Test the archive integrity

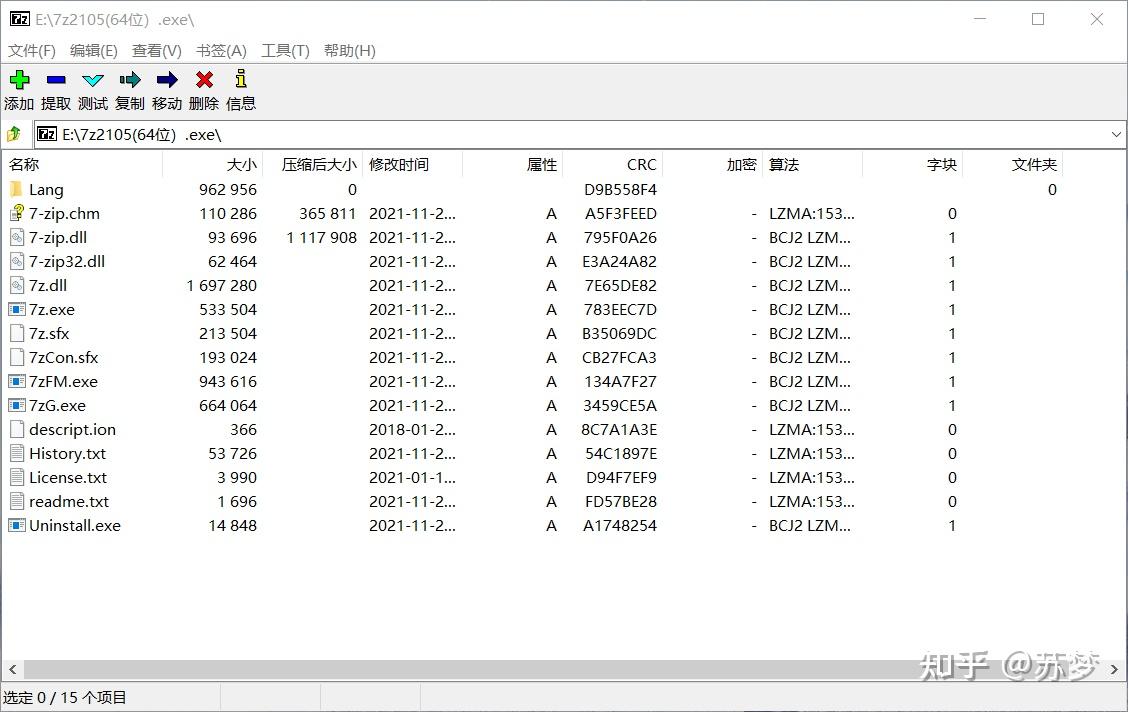pos(92,89)
